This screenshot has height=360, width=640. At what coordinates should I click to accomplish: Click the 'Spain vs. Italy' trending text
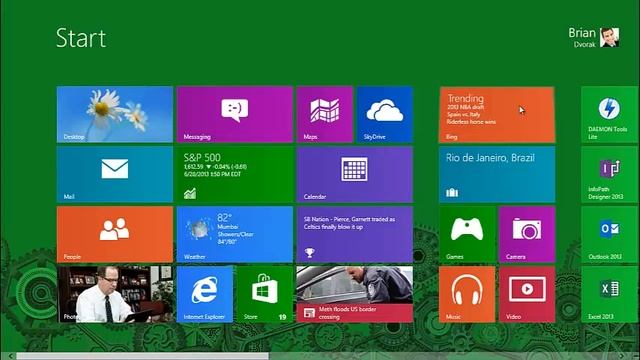coord(463,115)
